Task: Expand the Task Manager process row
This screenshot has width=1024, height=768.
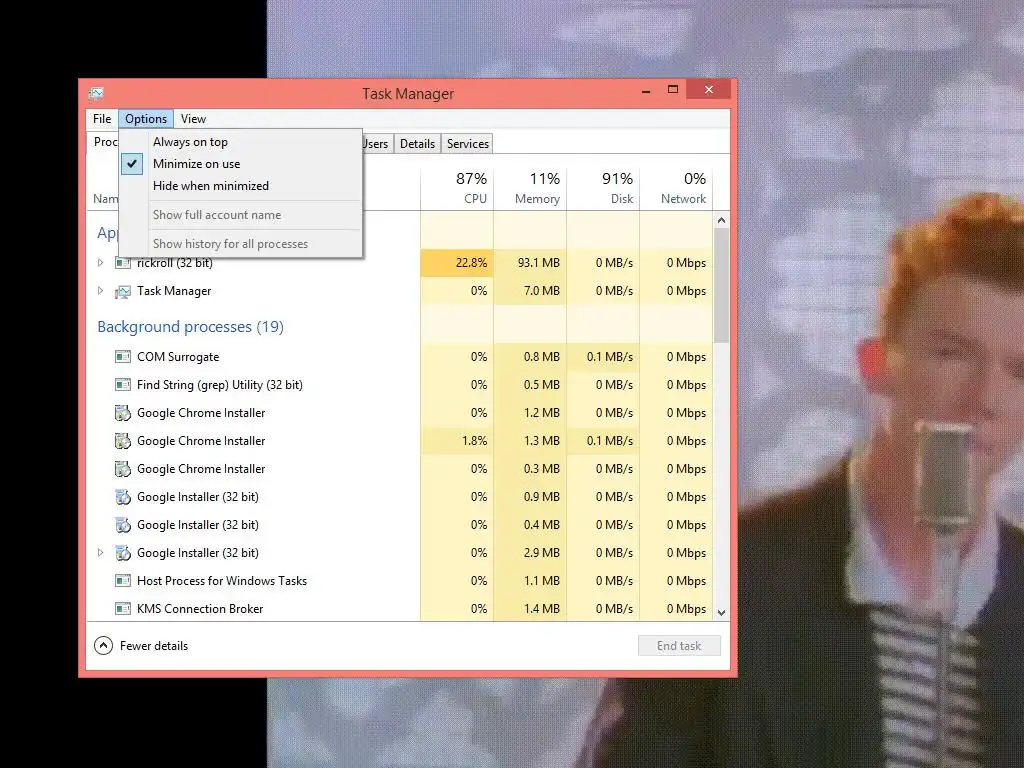Action: (101, 291)
